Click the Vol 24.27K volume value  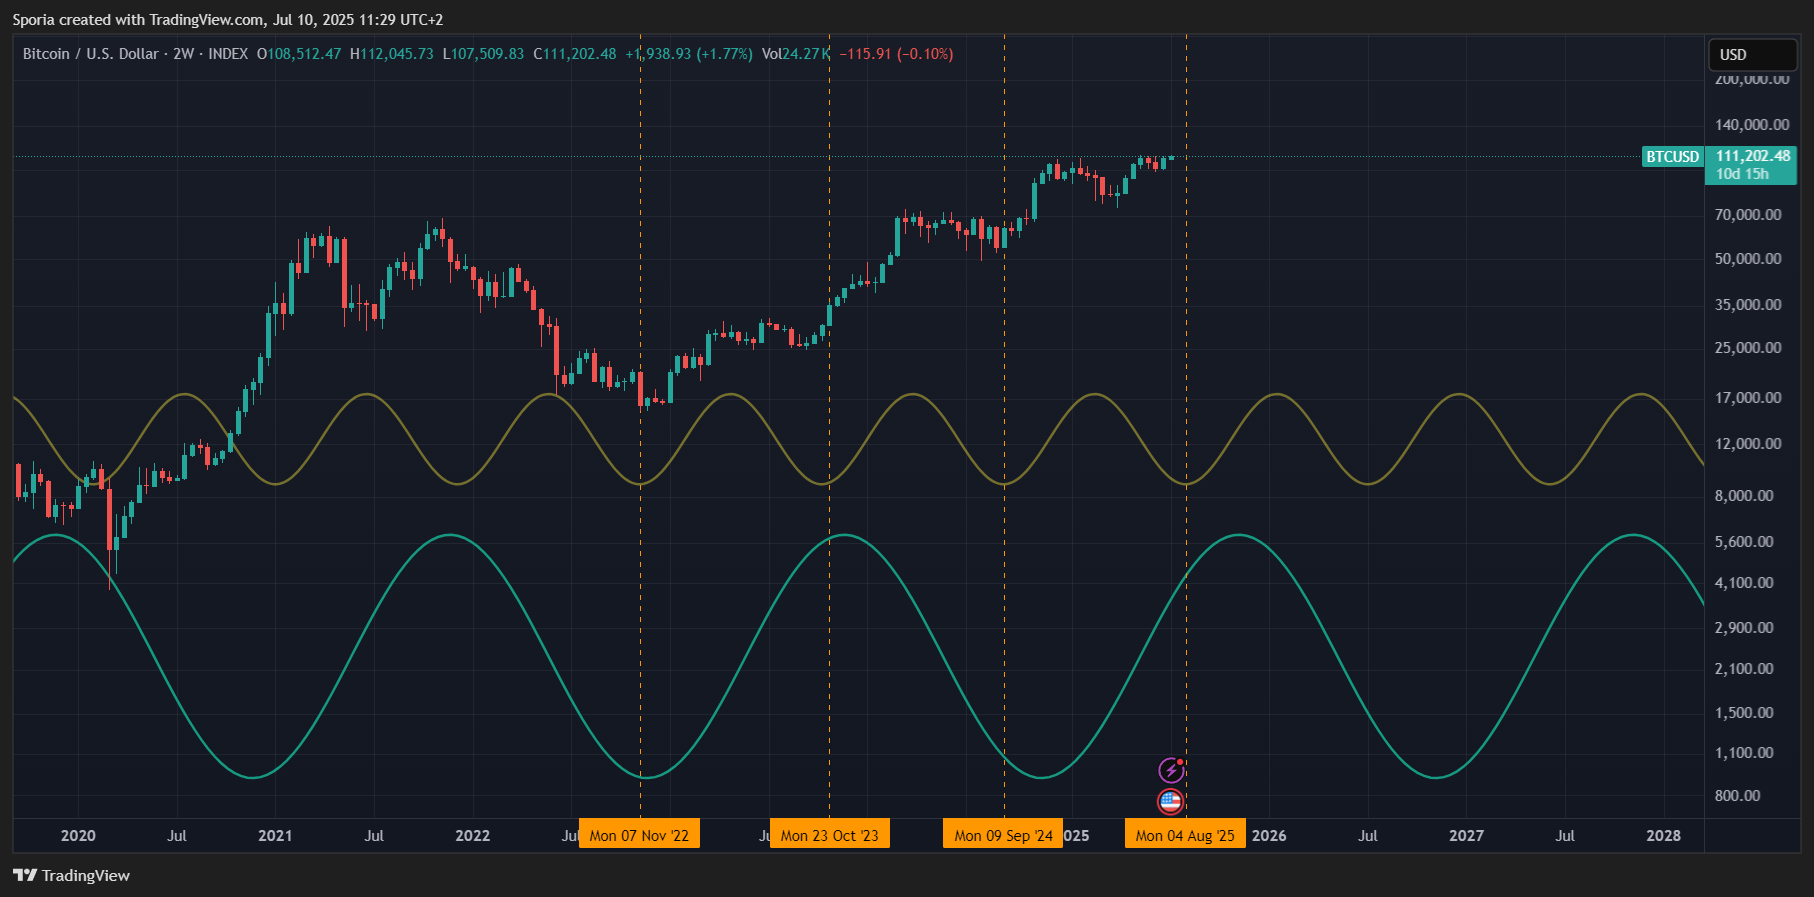coord(795,54)
